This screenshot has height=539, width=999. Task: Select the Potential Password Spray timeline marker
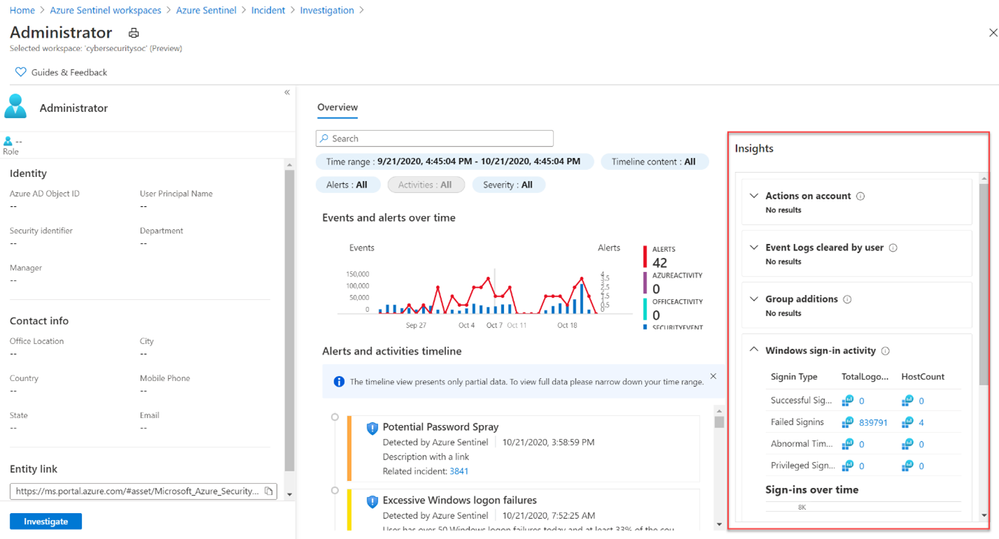click(x=334, y=417)
